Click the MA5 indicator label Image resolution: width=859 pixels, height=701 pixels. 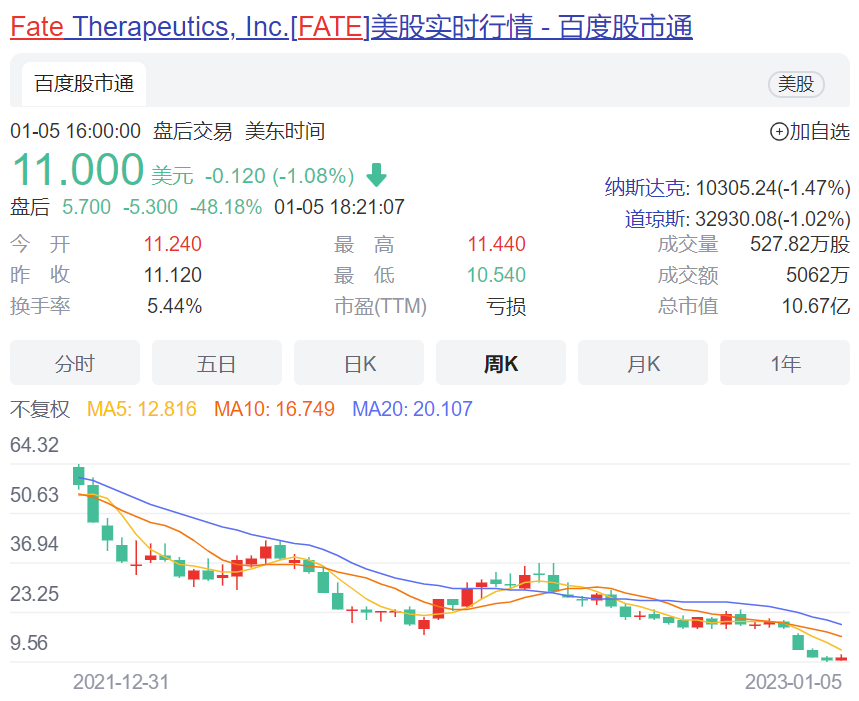(142, 409)
